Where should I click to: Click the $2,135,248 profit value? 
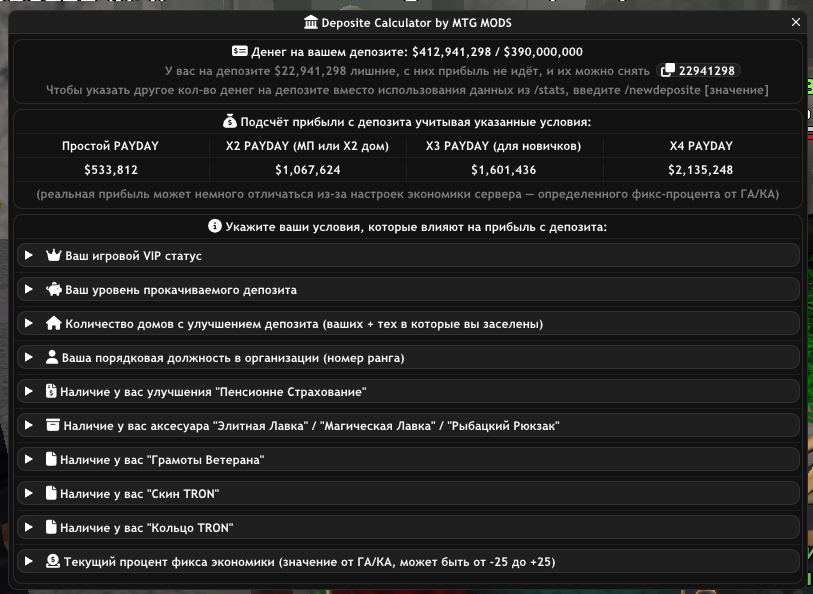click(x=700, y=169)
